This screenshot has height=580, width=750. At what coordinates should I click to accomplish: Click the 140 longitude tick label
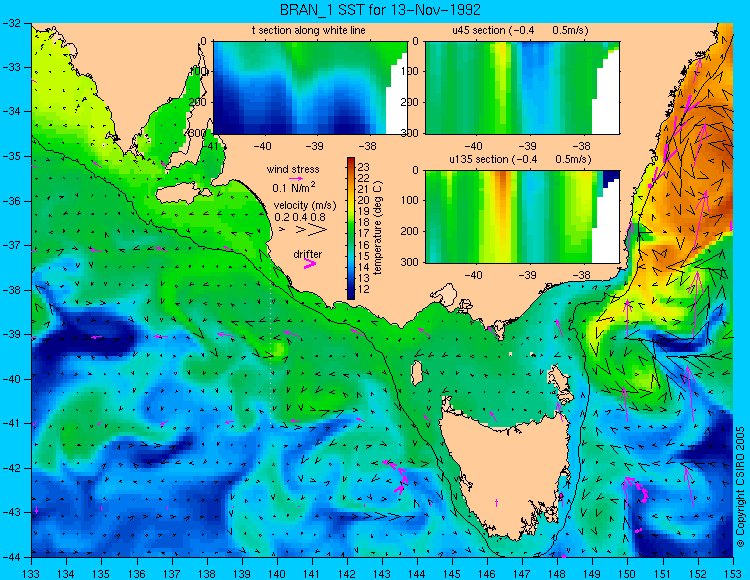277,572
